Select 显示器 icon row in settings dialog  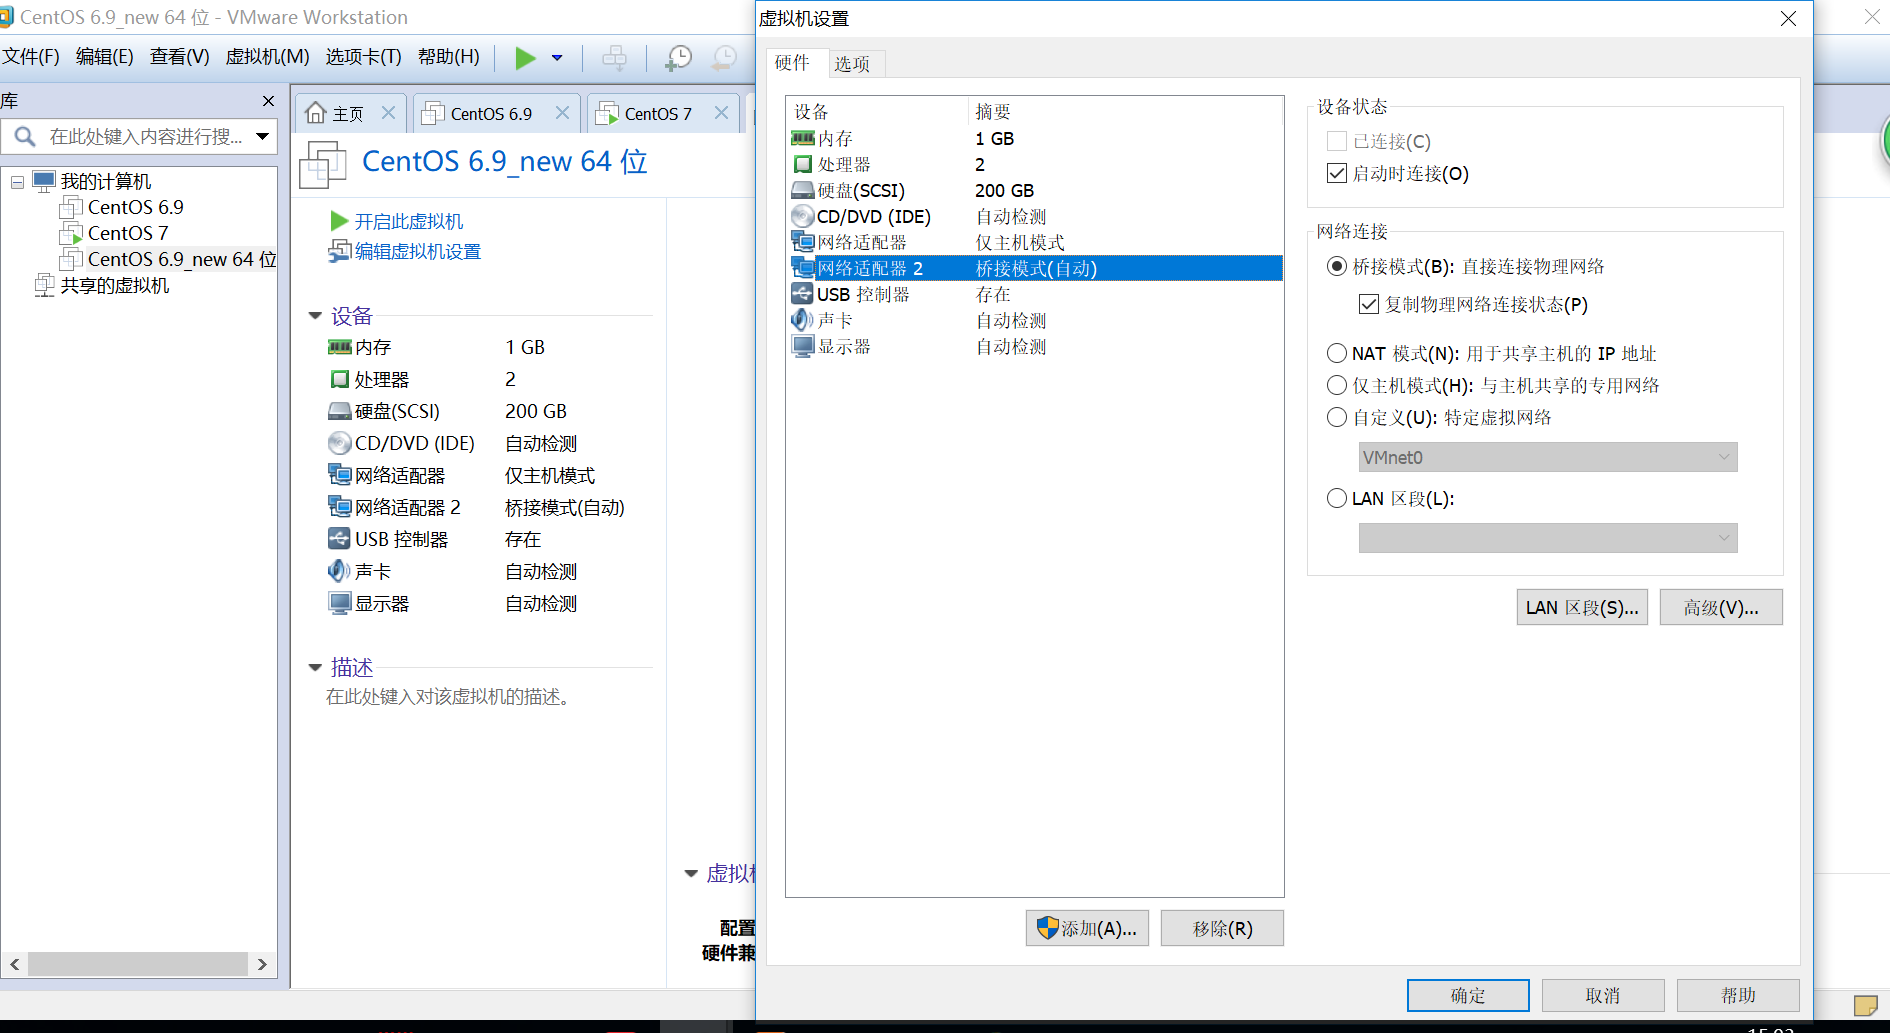click(803, 346)
